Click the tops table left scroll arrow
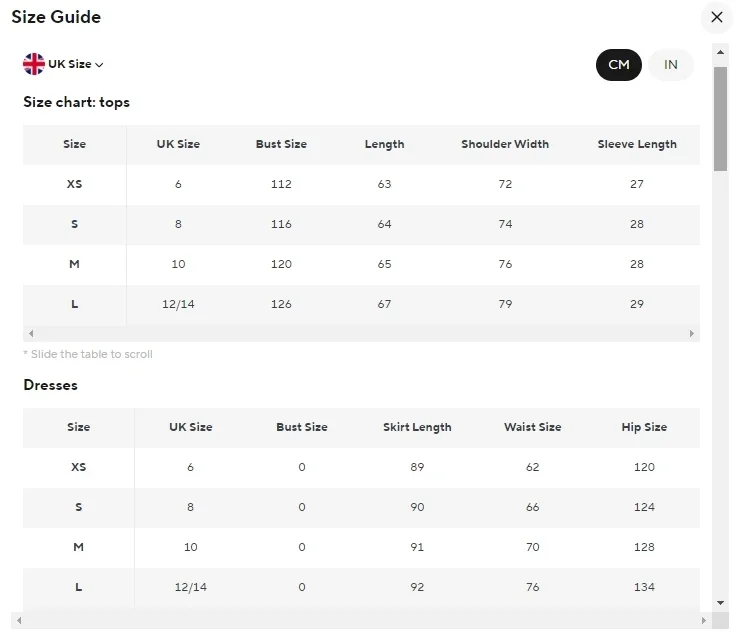Viewport: 738px width, 637px height. tap(31, 333)
